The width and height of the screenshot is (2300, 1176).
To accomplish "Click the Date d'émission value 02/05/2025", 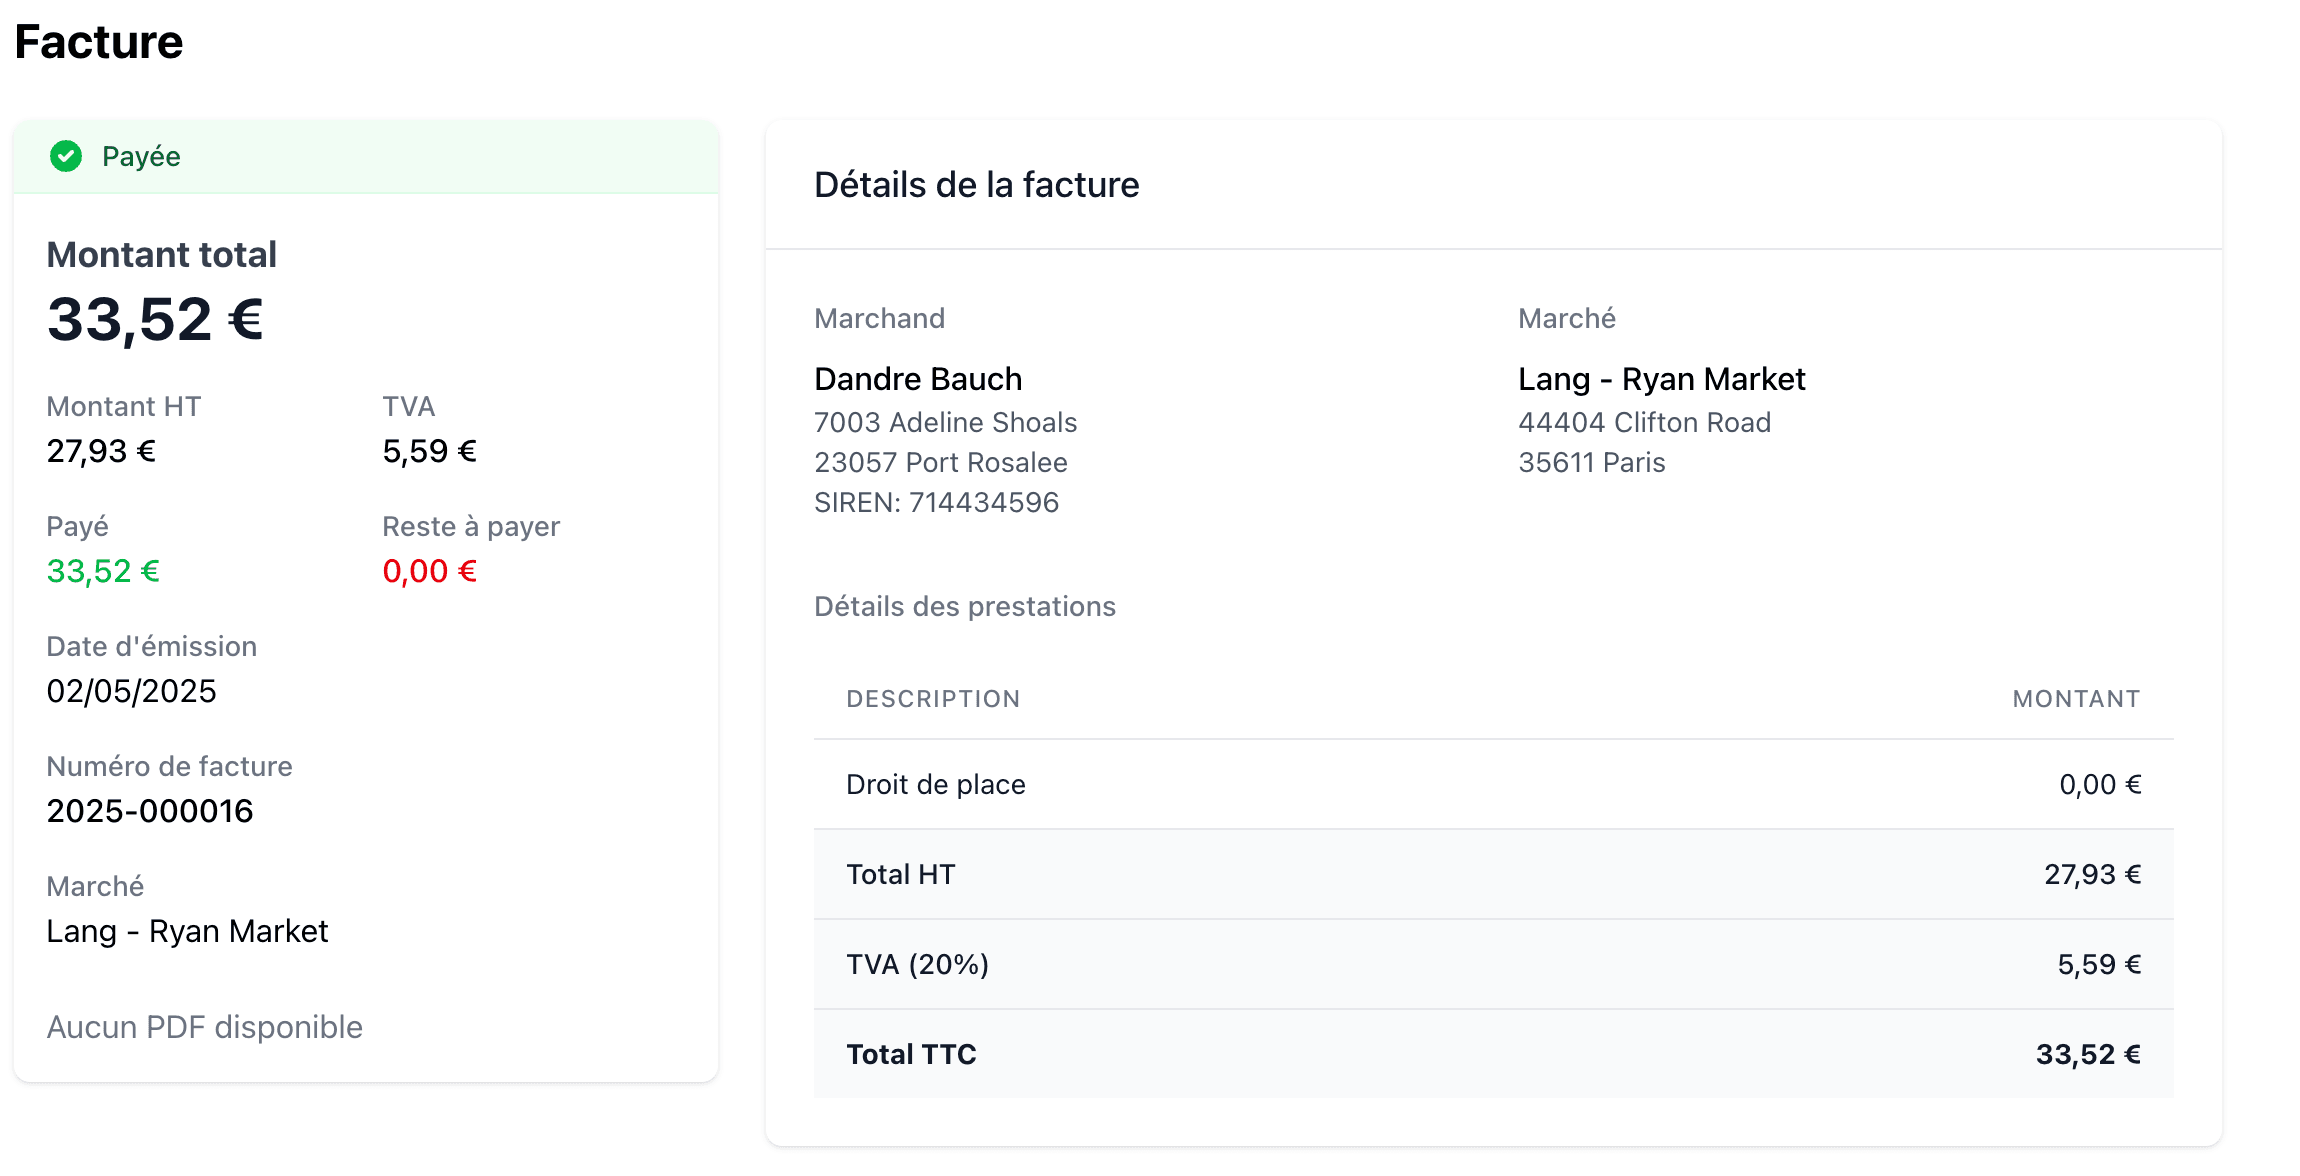I will 132,690.
